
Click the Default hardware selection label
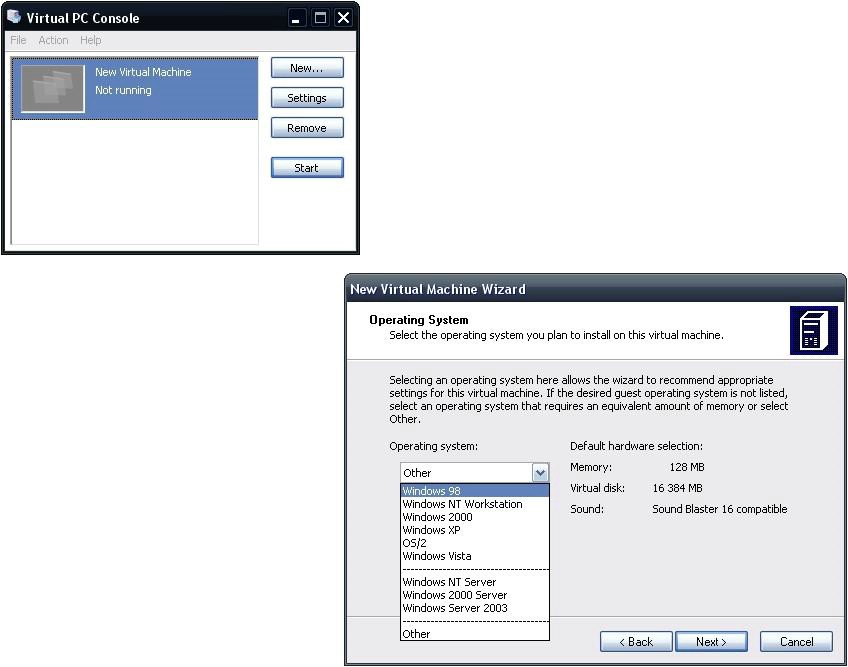click(637, 446)
